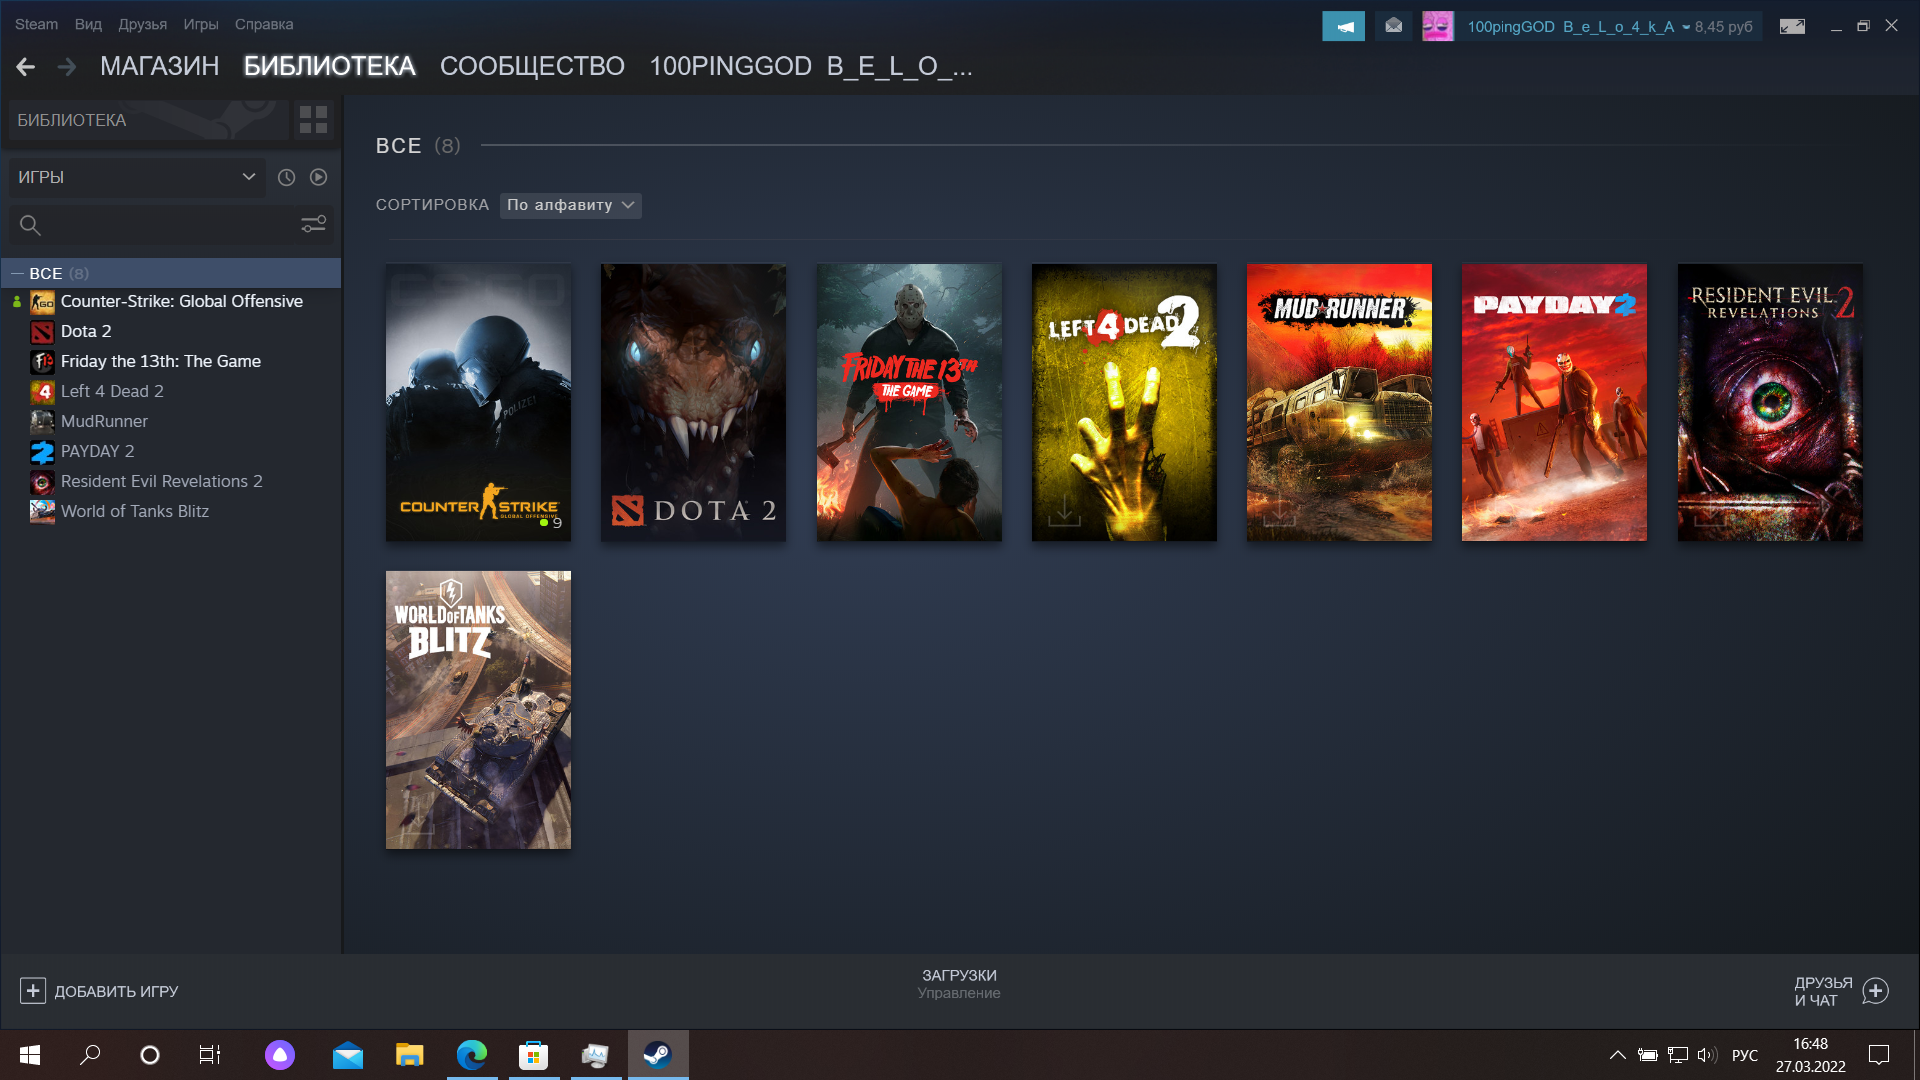Click the CS:GO icon in sidebar

click(42, 302)
